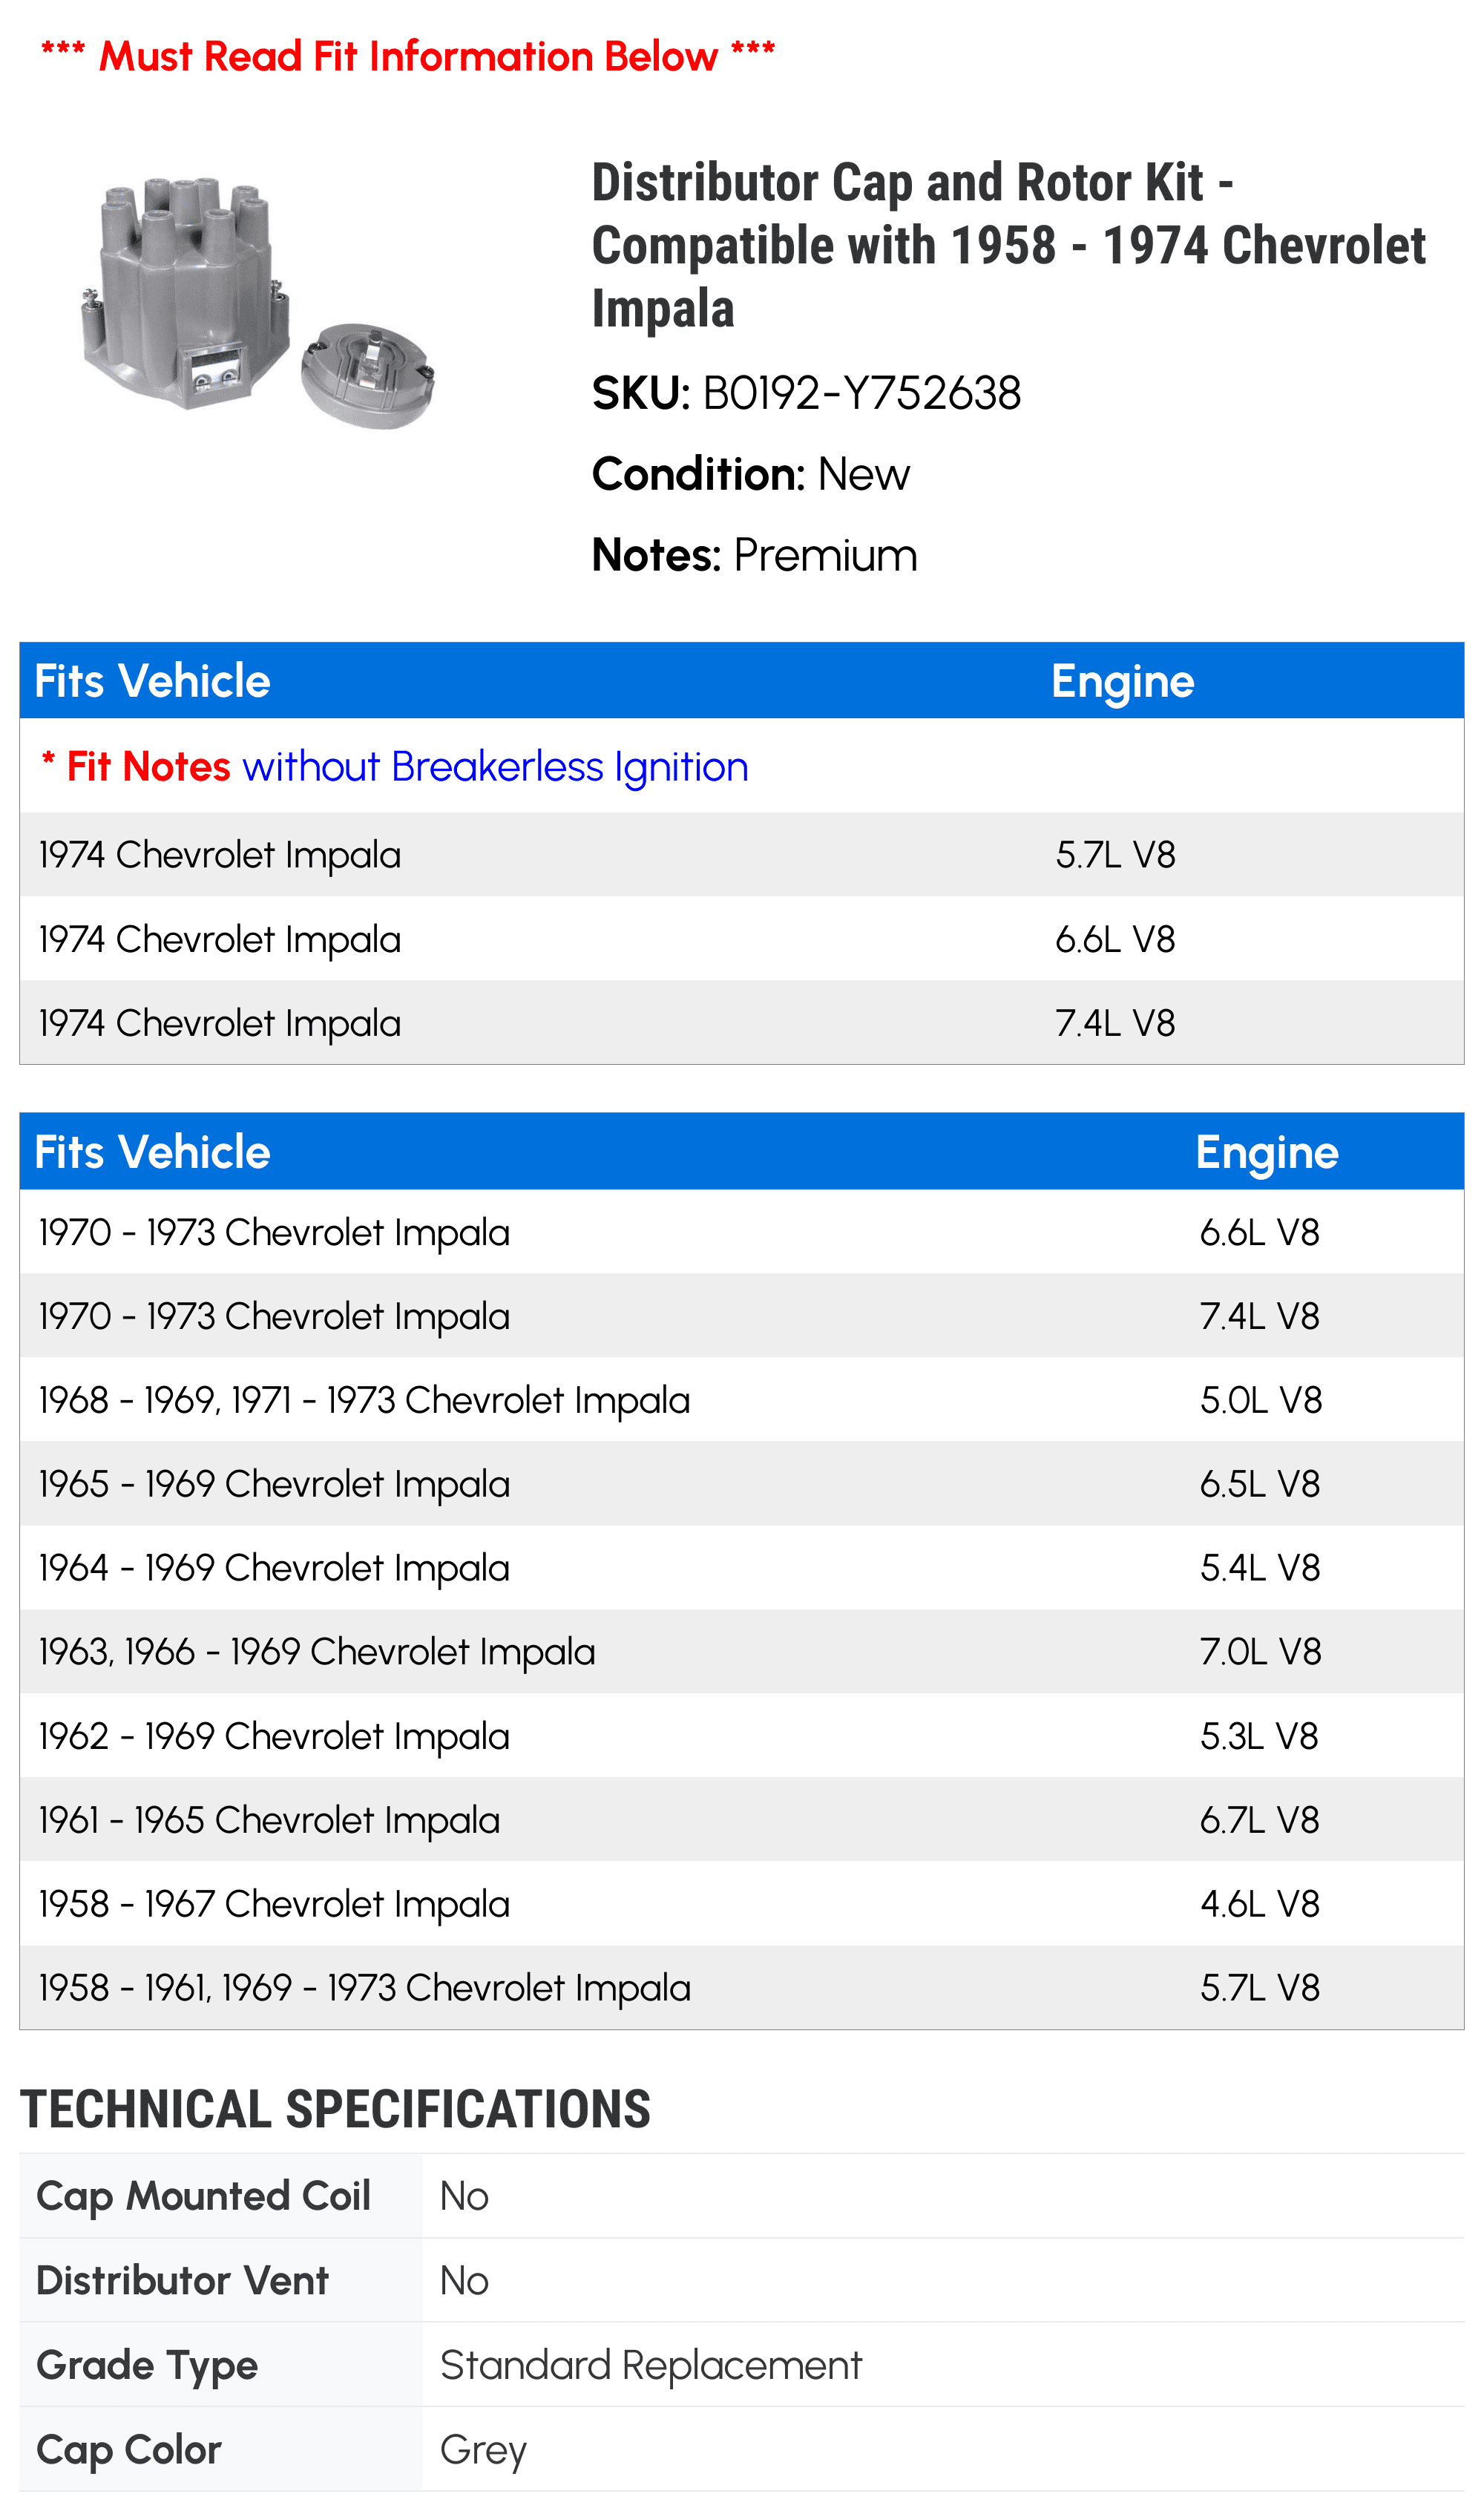1484x2511 pixels.
Task: Select the 1961 - 1965 Impala 6.7L V8 row
Action: point(742,1820)
